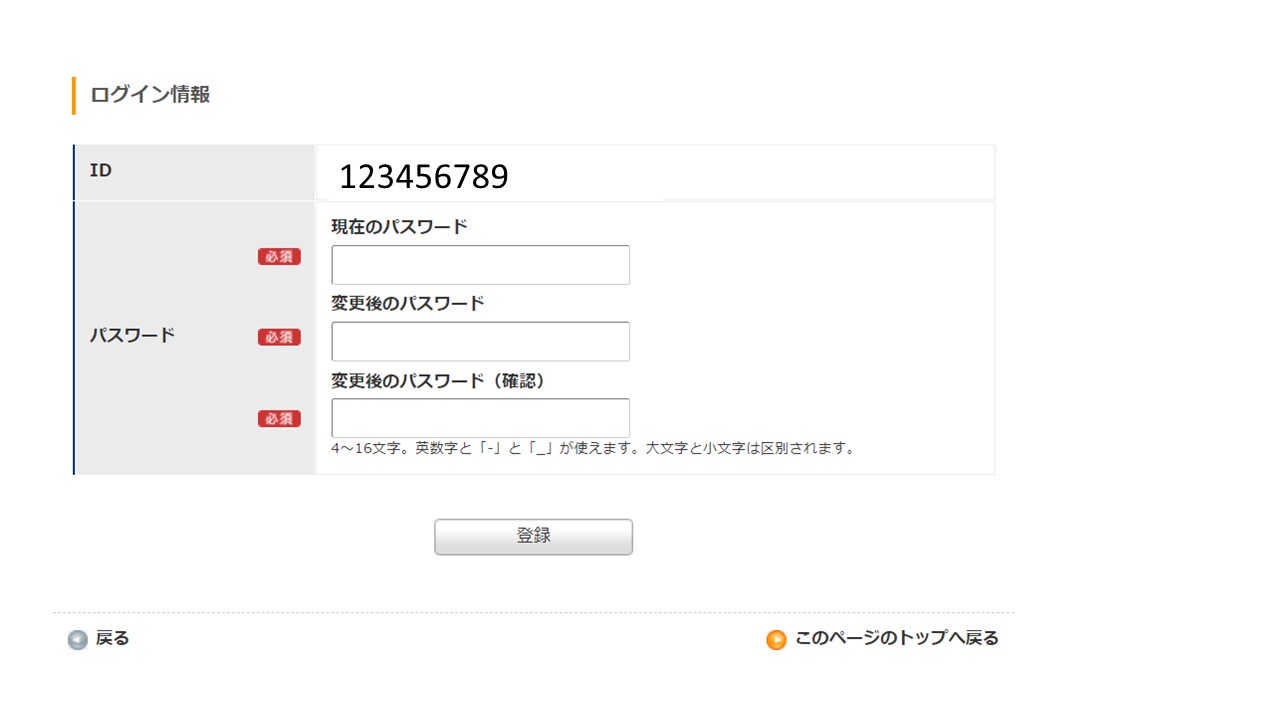Click the 必須 badge beside current password
The height and width of the screenshot is (720, 1280).
point(279,257)
